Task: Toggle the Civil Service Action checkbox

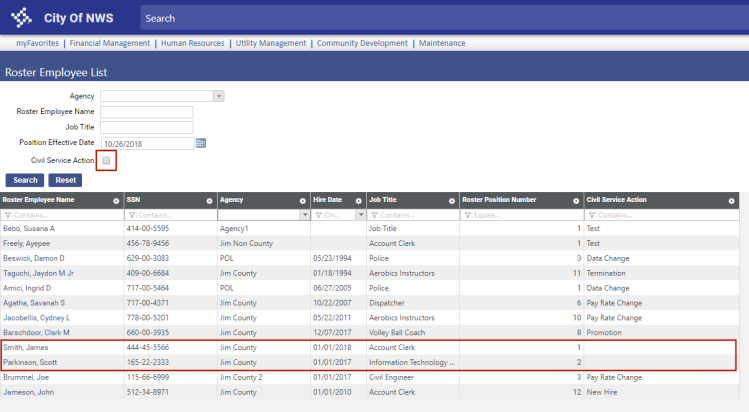Action: pyautogui.click(x=107, y=160)
